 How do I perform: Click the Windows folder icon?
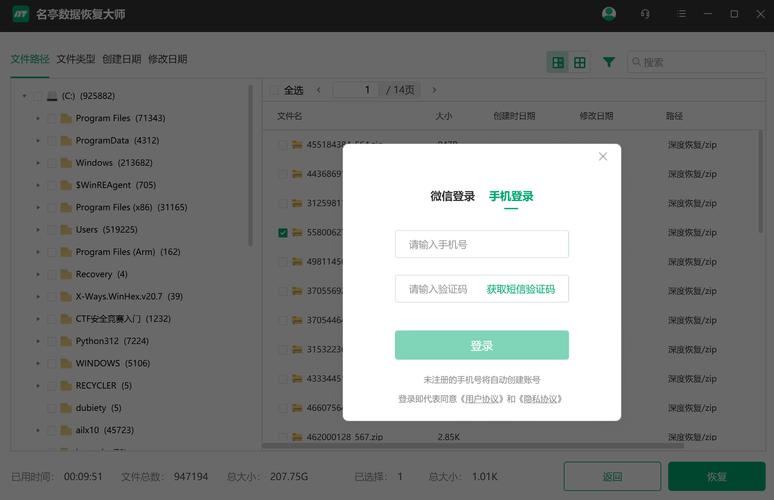coord(66,163)
